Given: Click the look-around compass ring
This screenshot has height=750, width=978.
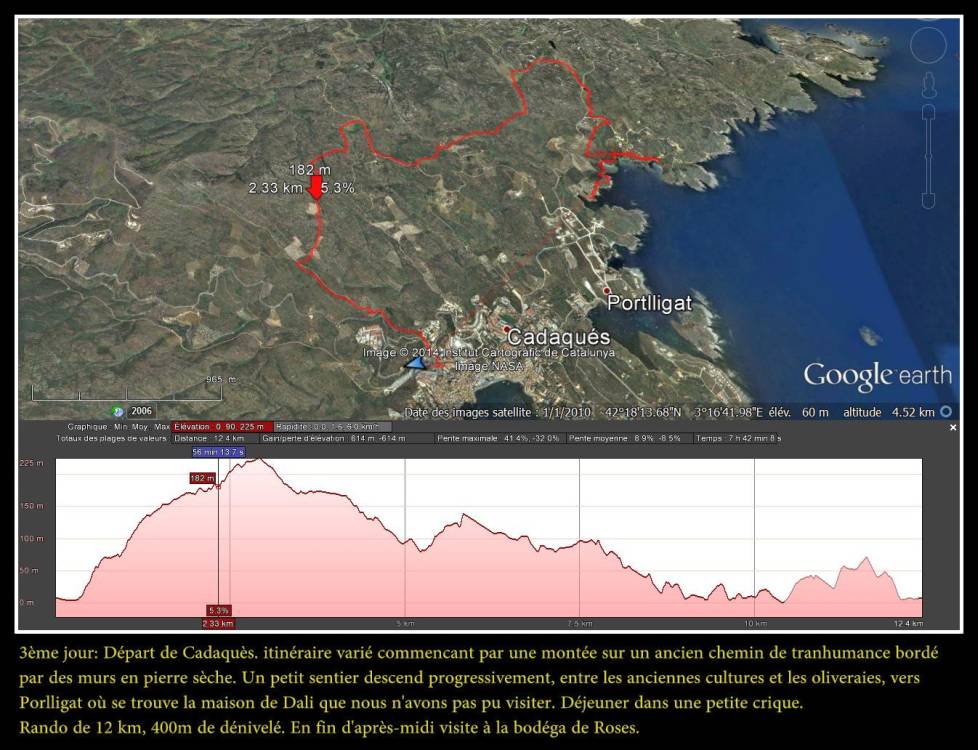Looking at the screenshot, I should [x=929, y=45].
